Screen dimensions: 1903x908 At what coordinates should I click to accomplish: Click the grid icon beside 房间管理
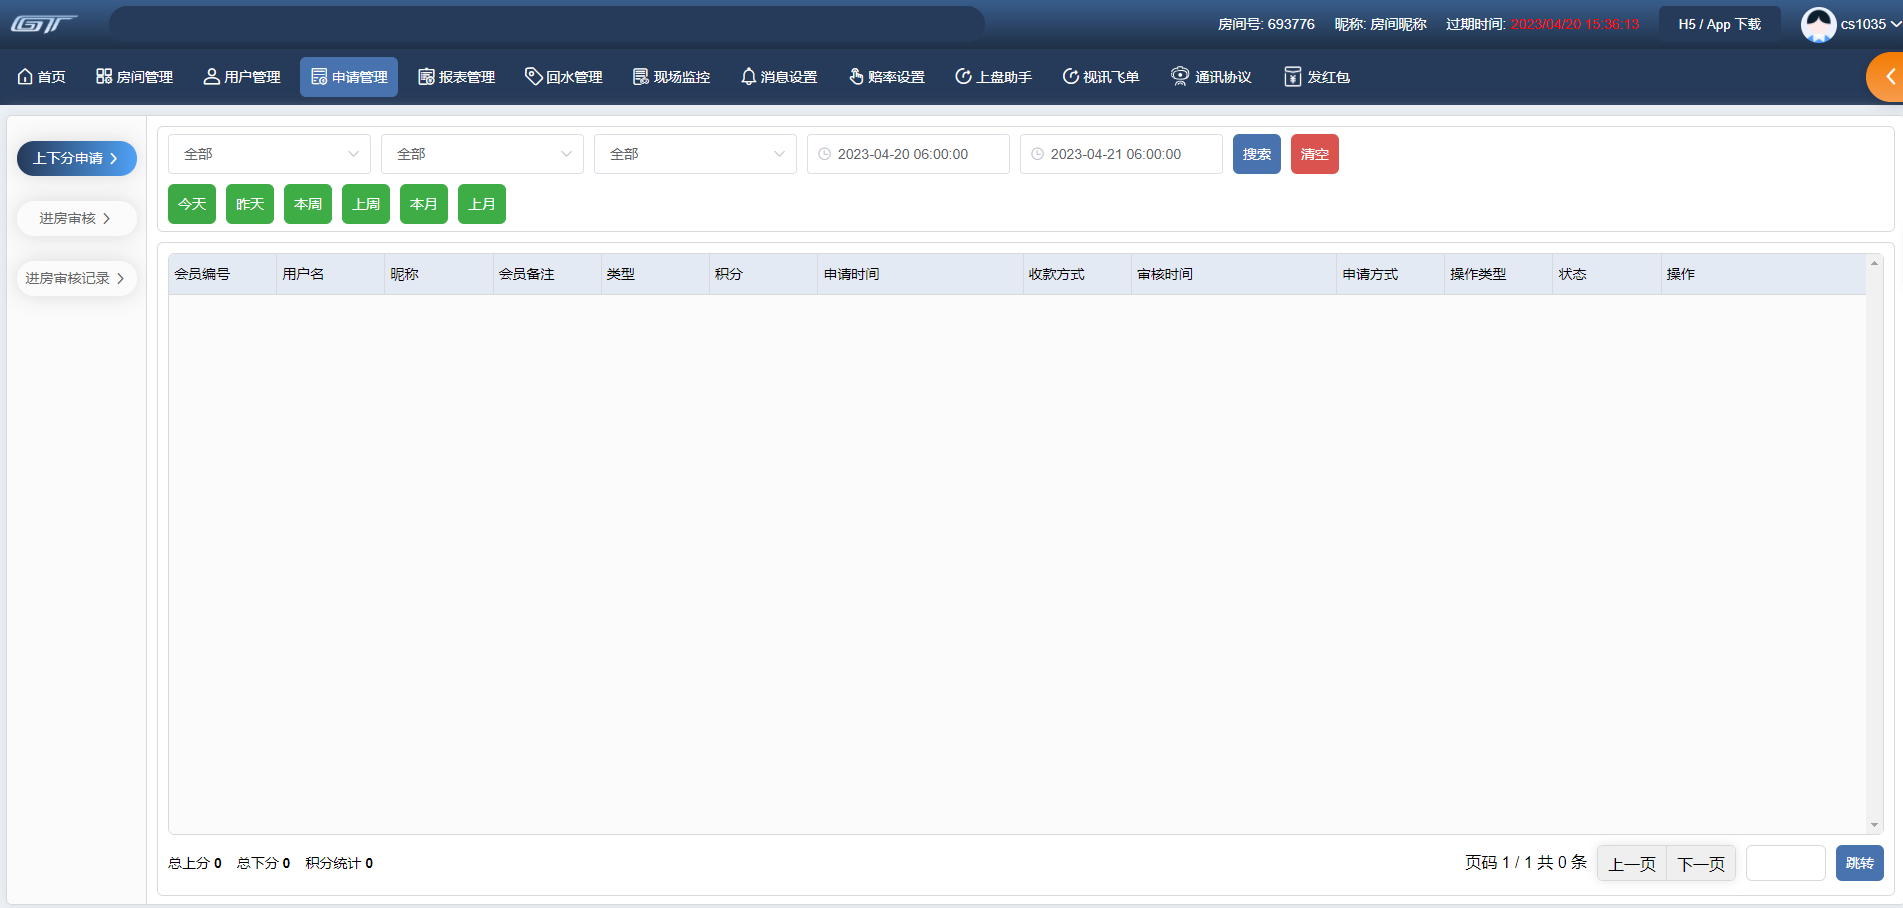(x=104, y=76)
